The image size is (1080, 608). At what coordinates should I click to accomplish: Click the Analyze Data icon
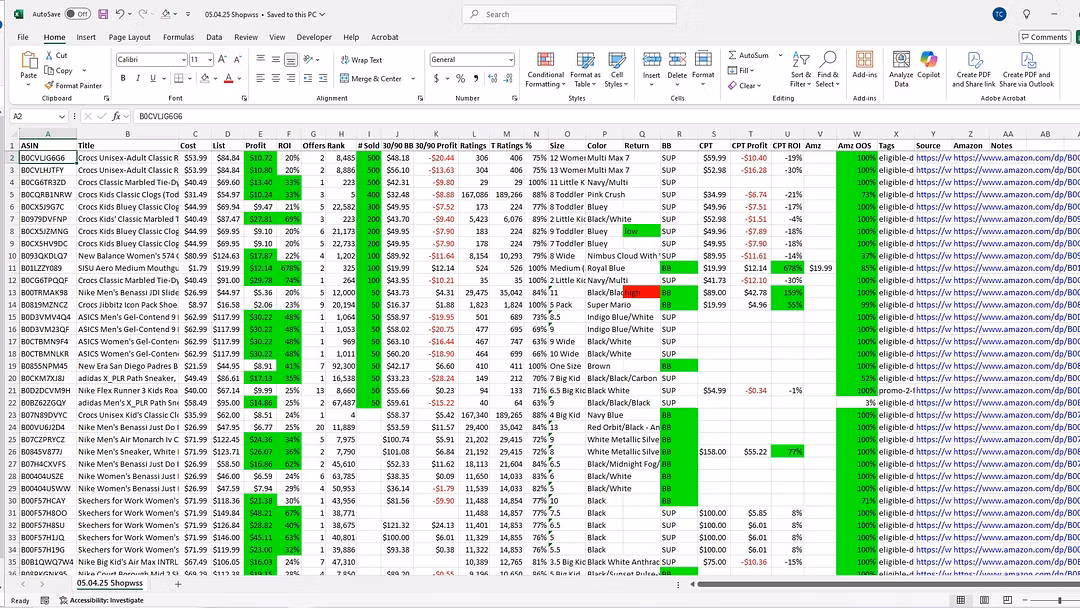pyautogui.click(x=901, y=66)
